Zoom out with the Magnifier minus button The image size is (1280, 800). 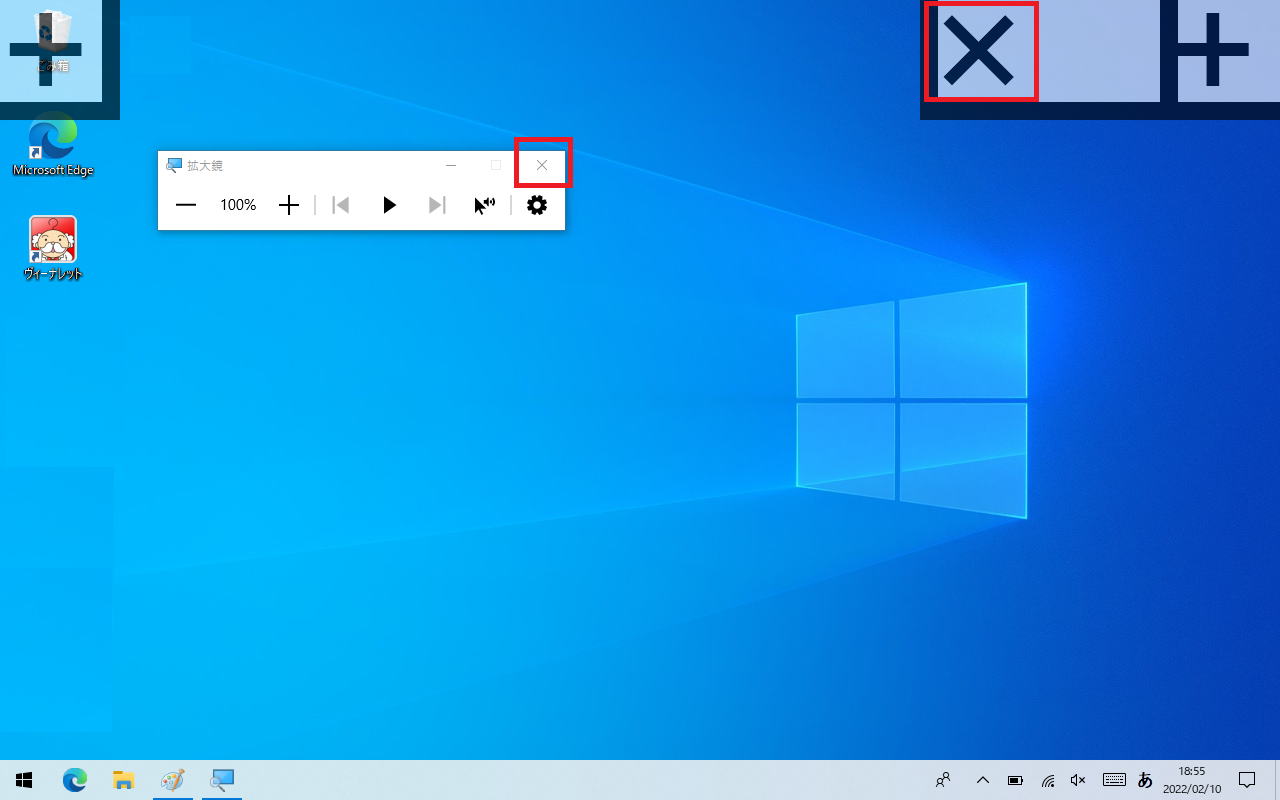tap(186, 205)
